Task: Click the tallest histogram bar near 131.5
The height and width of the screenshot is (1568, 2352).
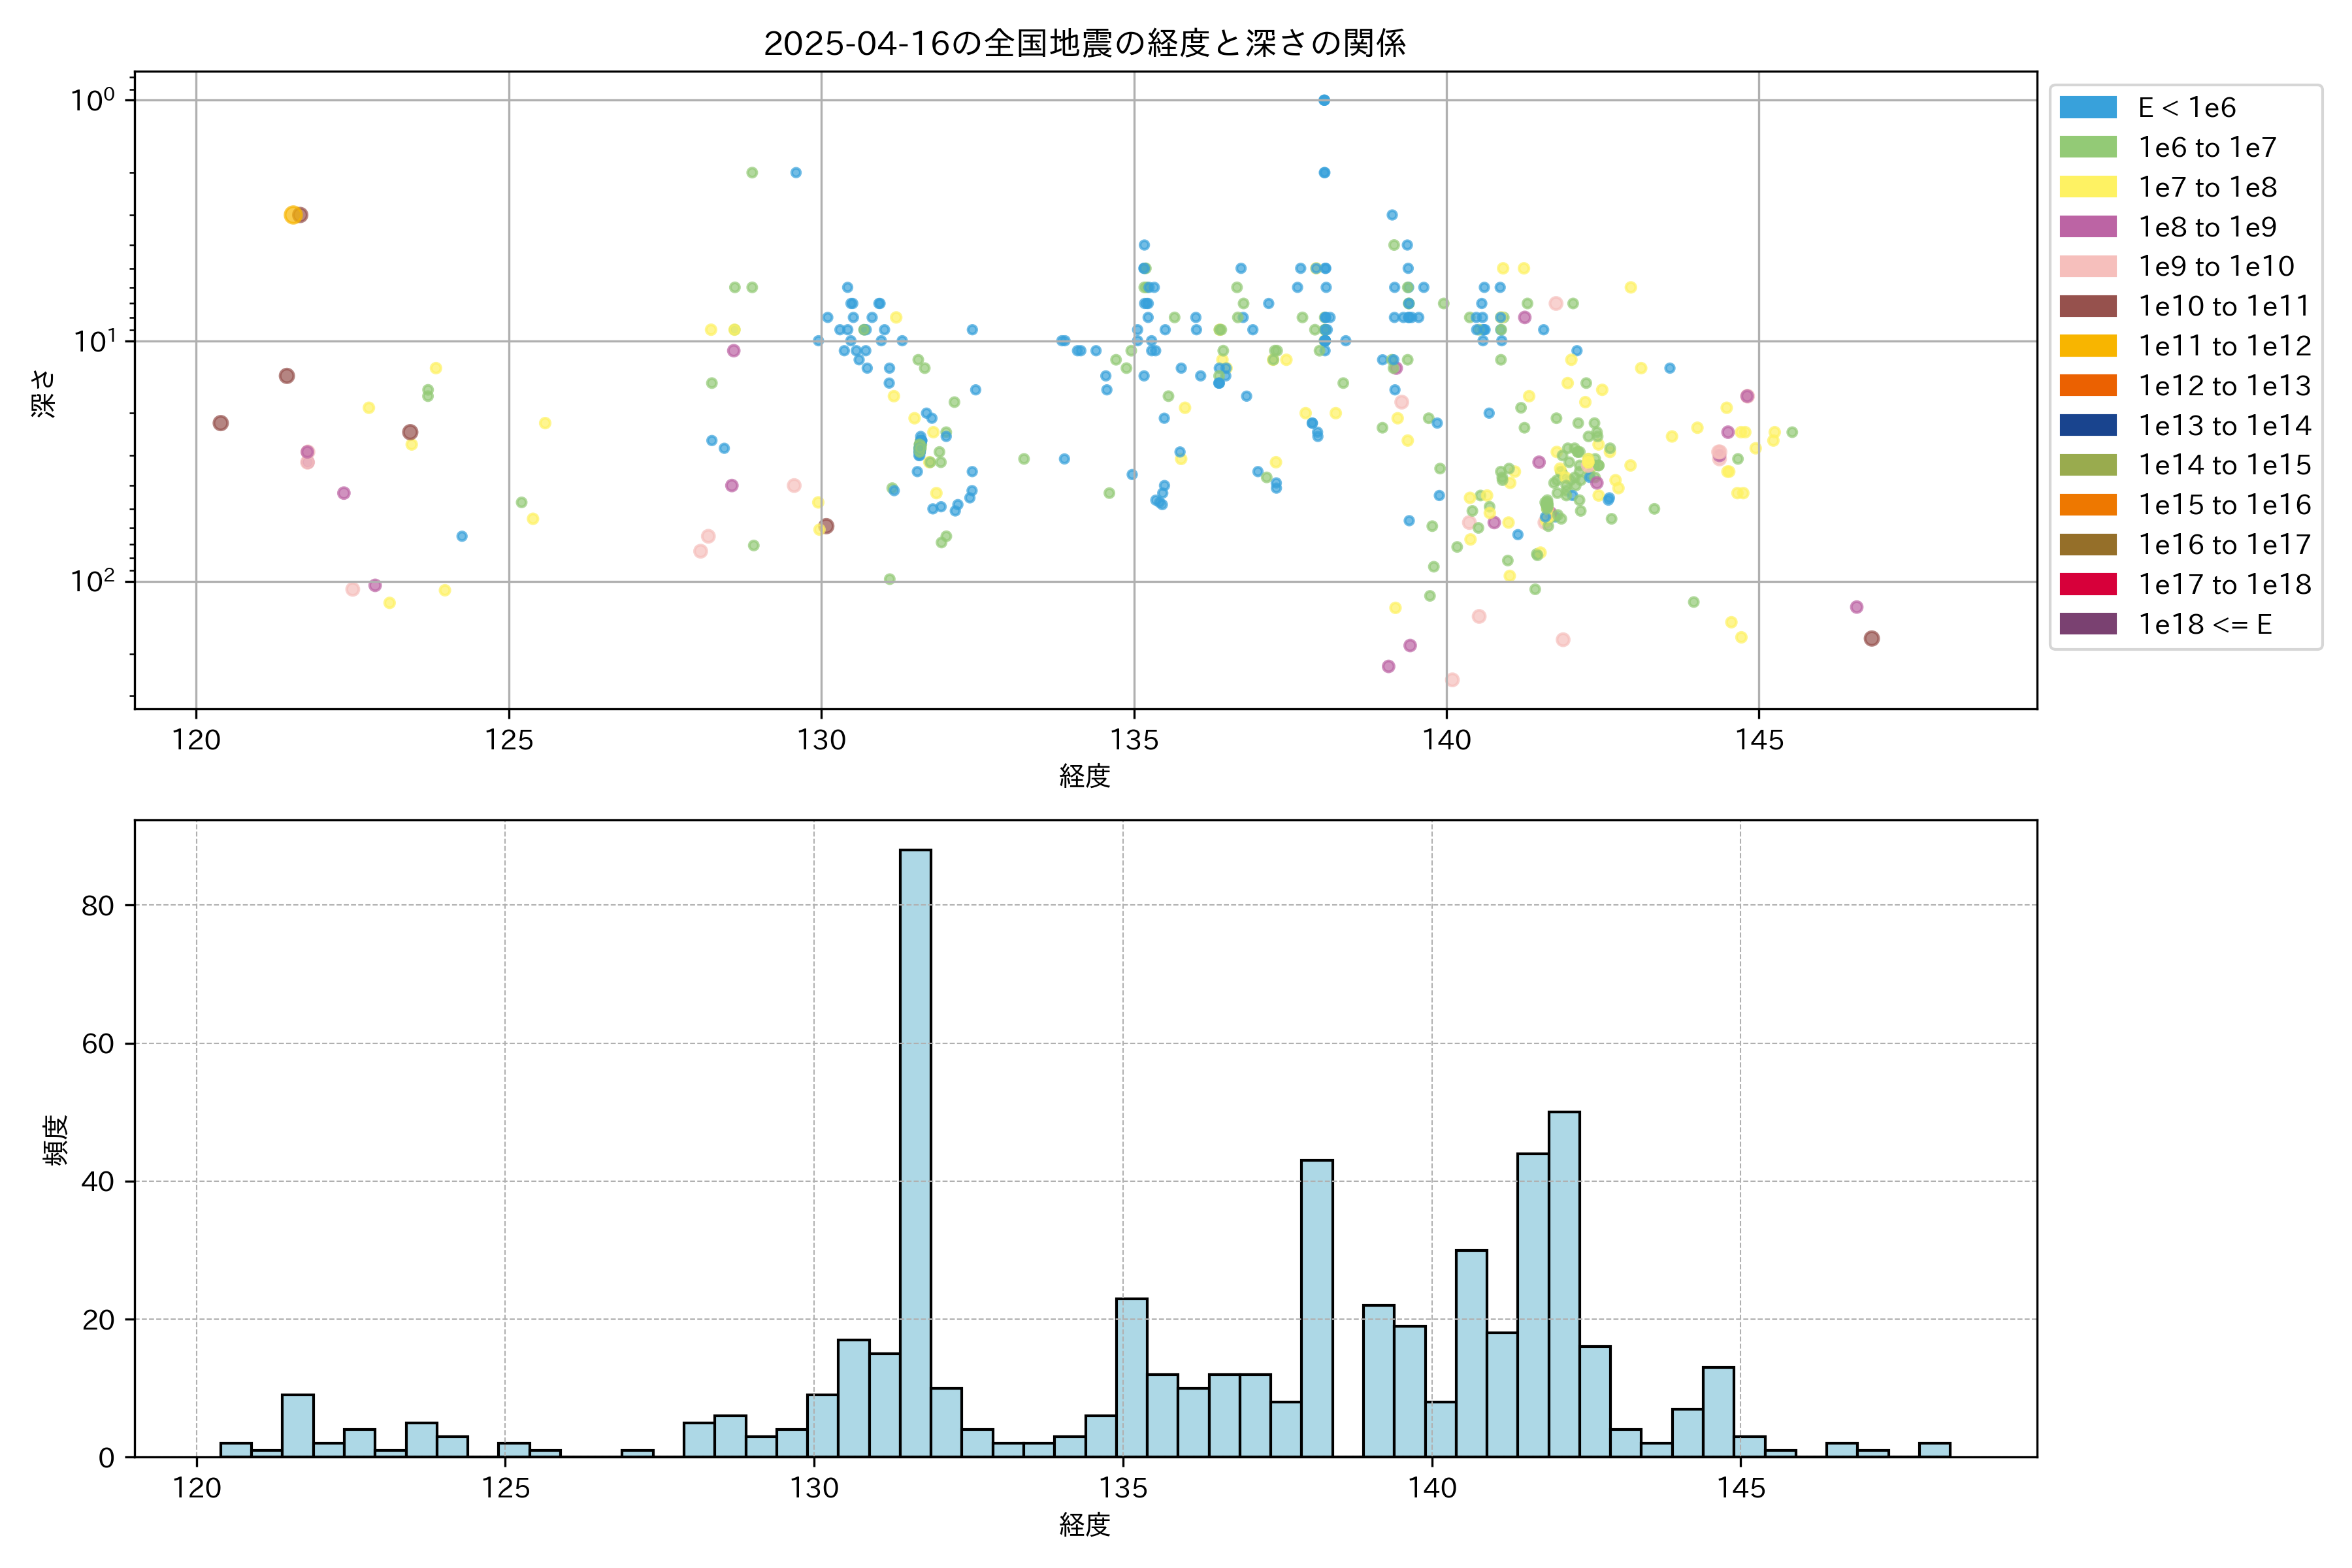Action: (x=915, y=1150)
